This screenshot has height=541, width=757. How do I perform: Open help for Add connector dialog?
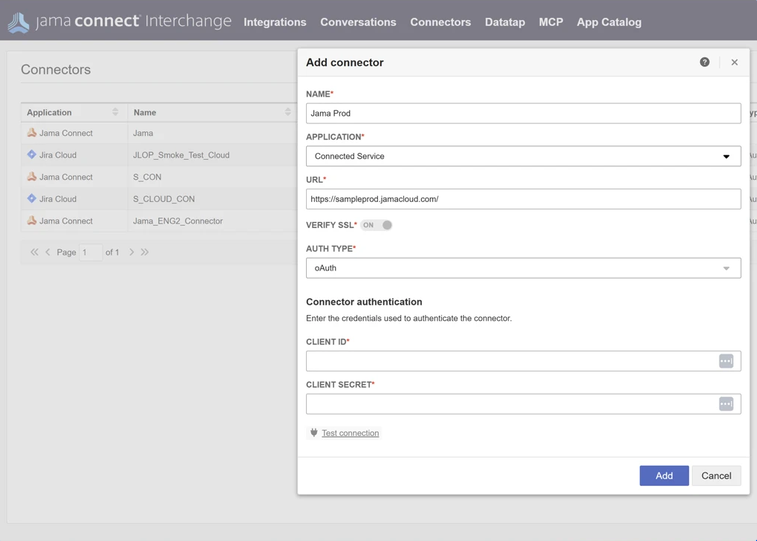click(x=704, y=62)
